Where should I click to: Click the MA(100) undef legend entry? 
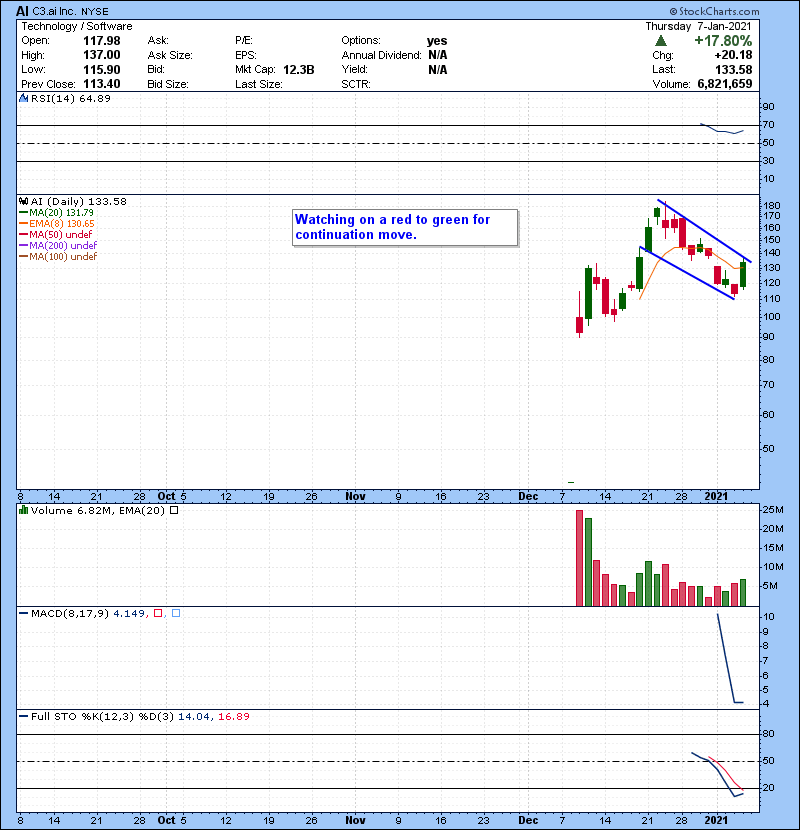[63, 256]
